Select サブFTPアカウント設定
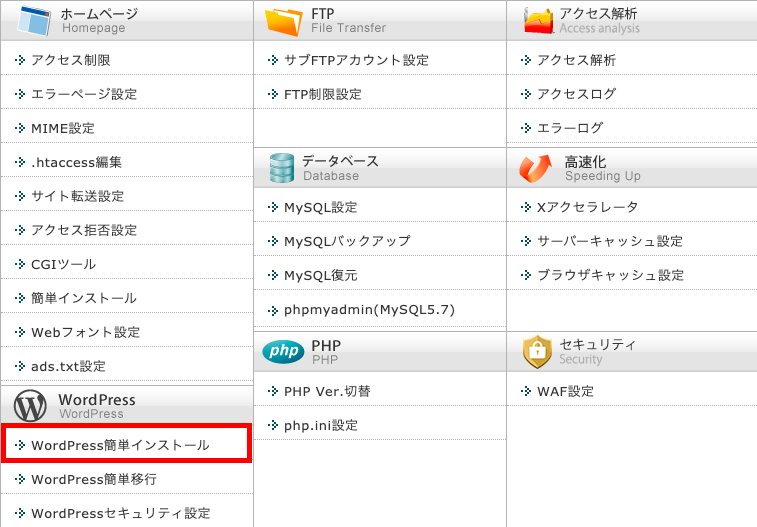 pos(356,60)
